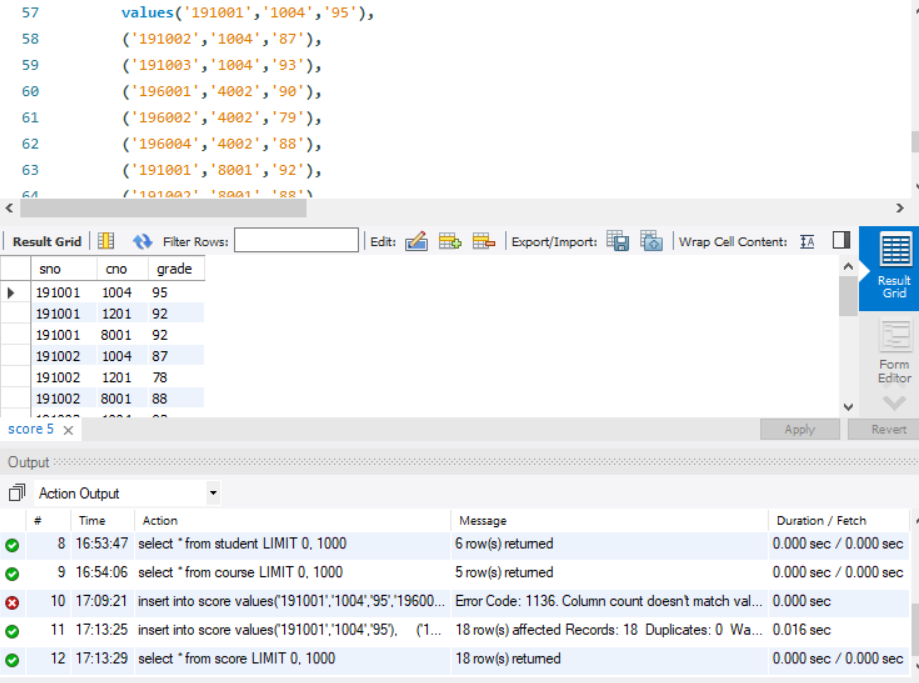This screenshot has width=919, height=683.
Task: Sort by the sno column header
Action: tap(63, 269)
